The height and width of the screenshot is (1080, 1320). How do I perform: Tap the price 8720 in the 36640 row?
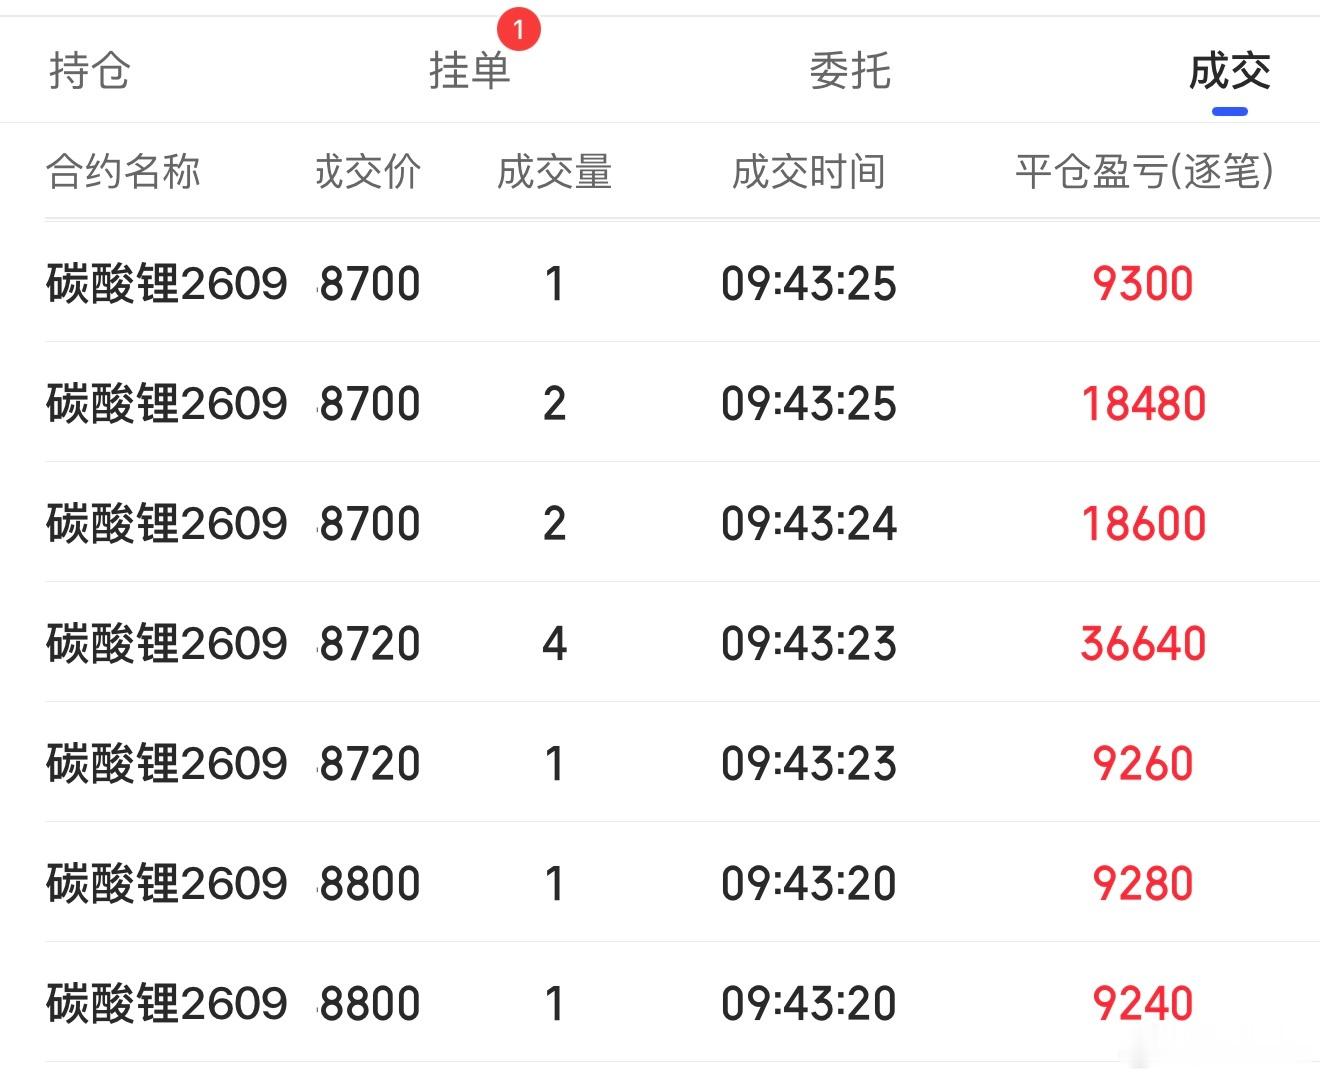pyautogui.click(x=370, y=643)
